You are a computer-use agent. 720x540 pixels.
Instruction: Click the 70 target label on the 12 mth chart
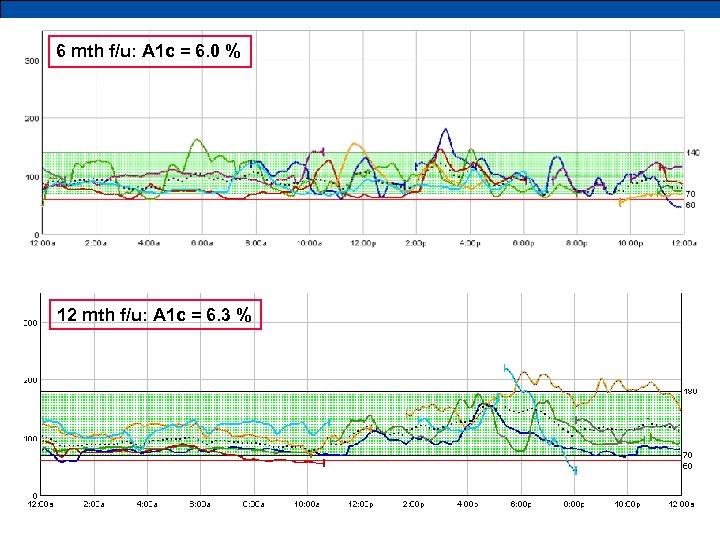click(x=687, y=455)
